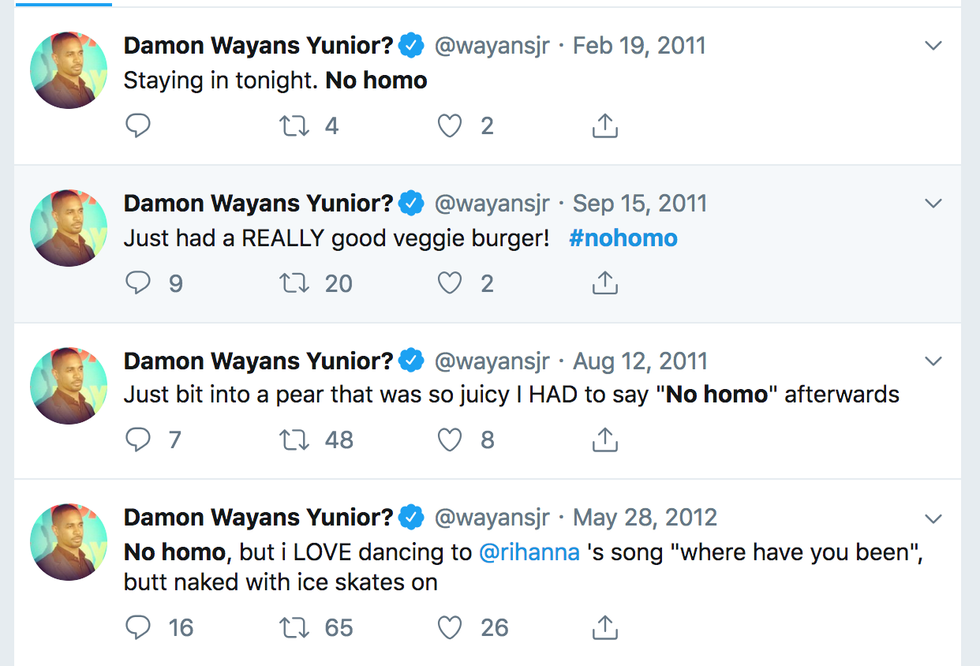Like the 'Staying in tonight' tweet

(x=450, y=126)
